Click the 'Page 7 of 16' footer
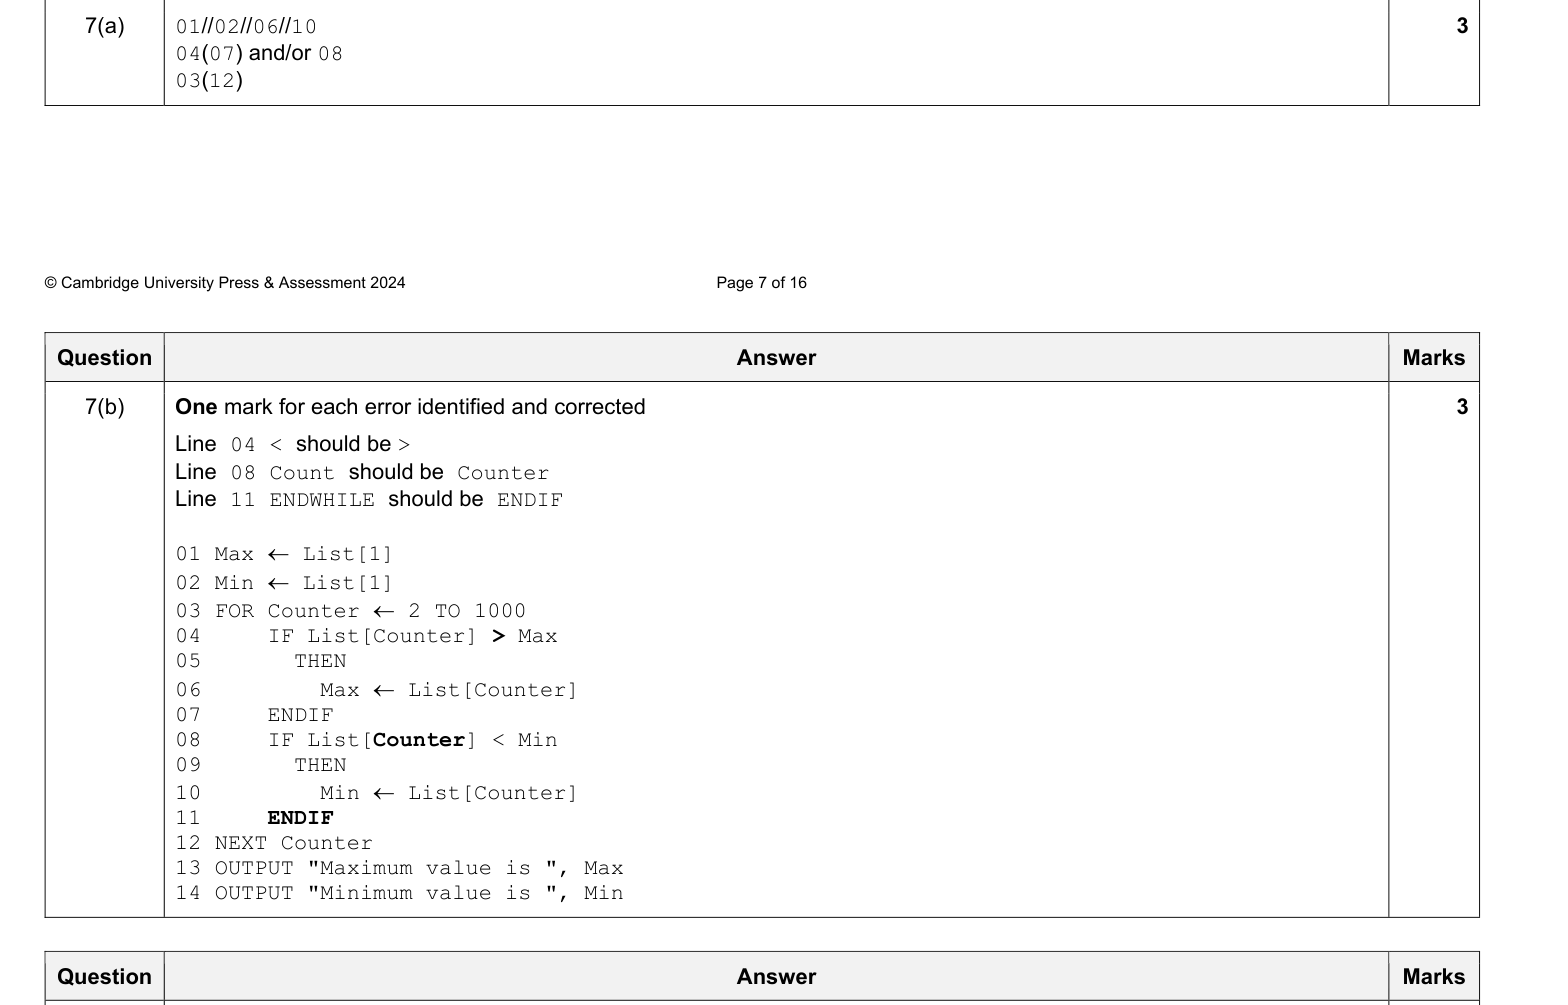Viewport: 1568px width, 1005px height. click(761, 283)
